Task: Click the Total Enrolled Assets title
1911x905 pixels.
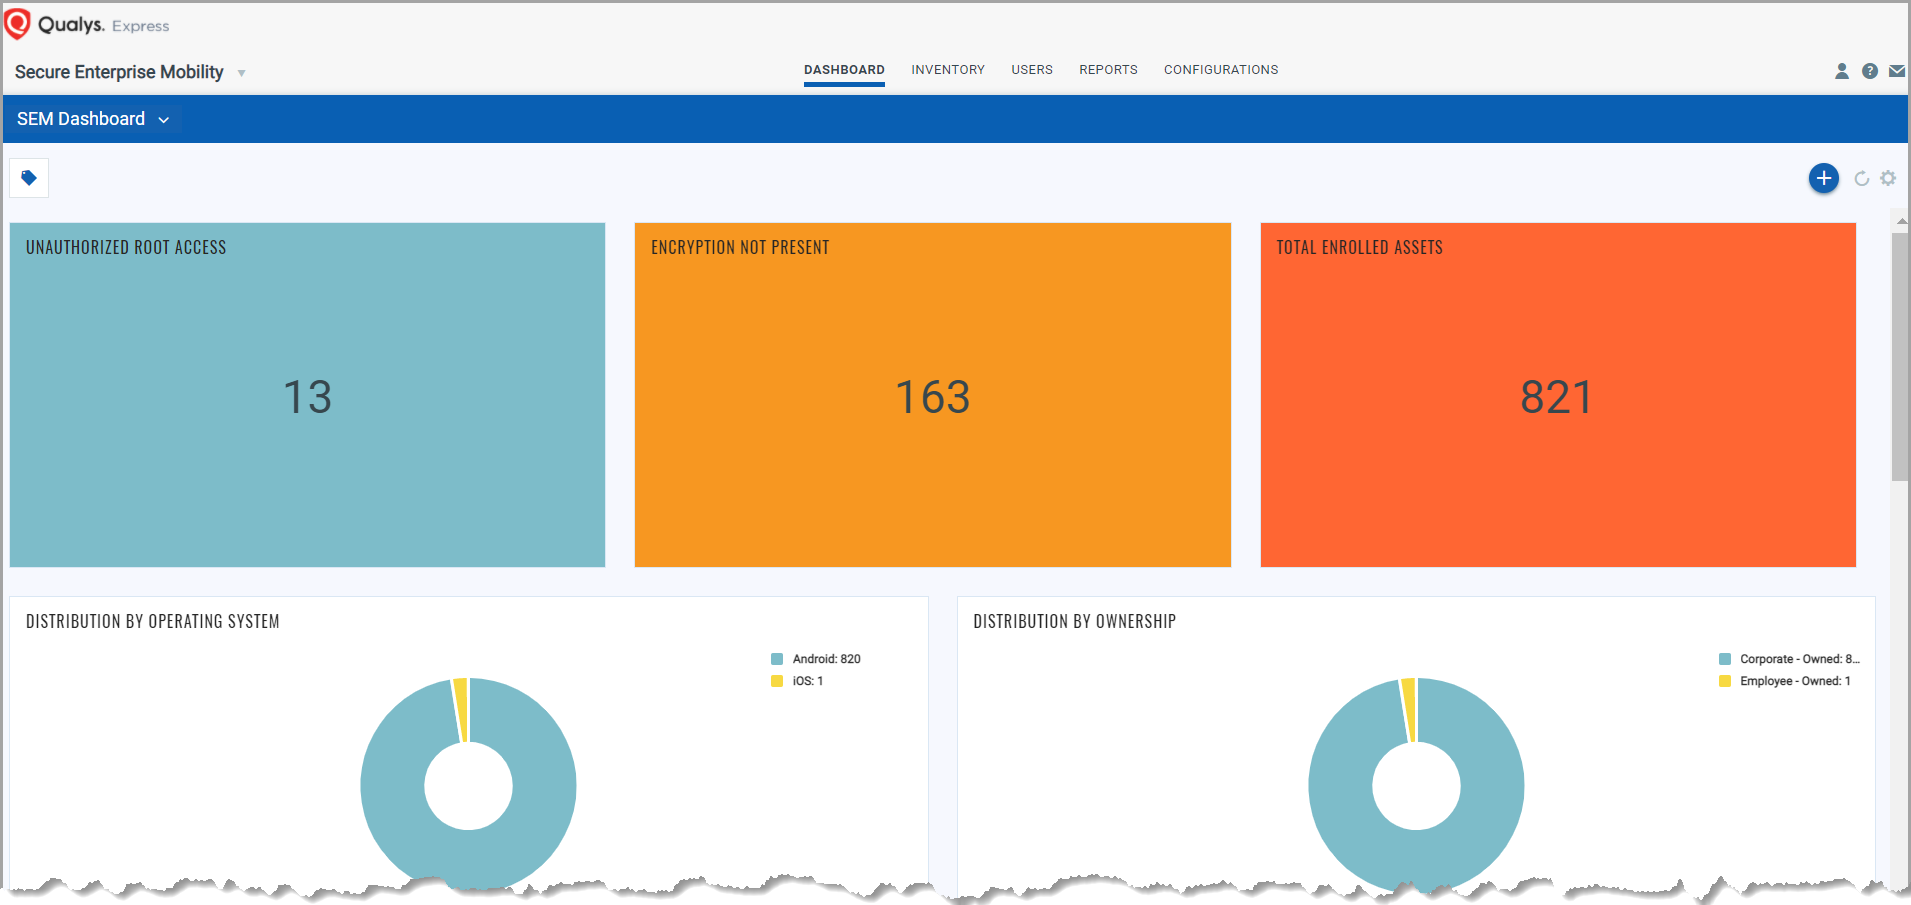Action: [x=1360, y=247]
